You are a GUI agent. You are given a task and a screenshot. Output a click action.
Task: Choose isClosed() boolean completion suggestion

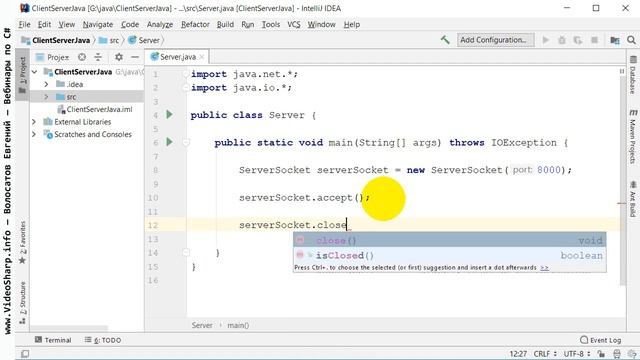(449, 256)
